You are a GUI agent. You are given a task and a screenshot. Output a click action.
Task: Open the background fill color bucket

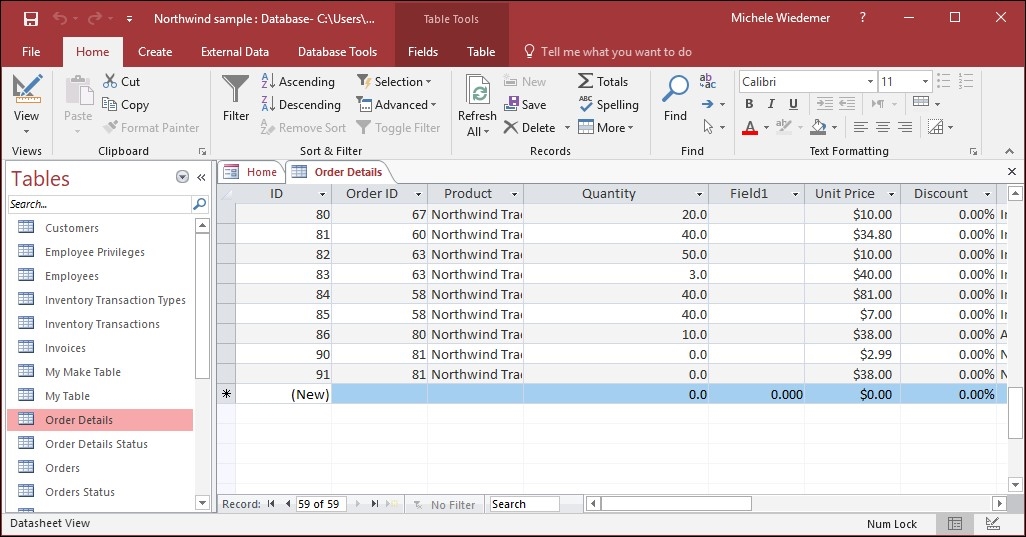819,127
